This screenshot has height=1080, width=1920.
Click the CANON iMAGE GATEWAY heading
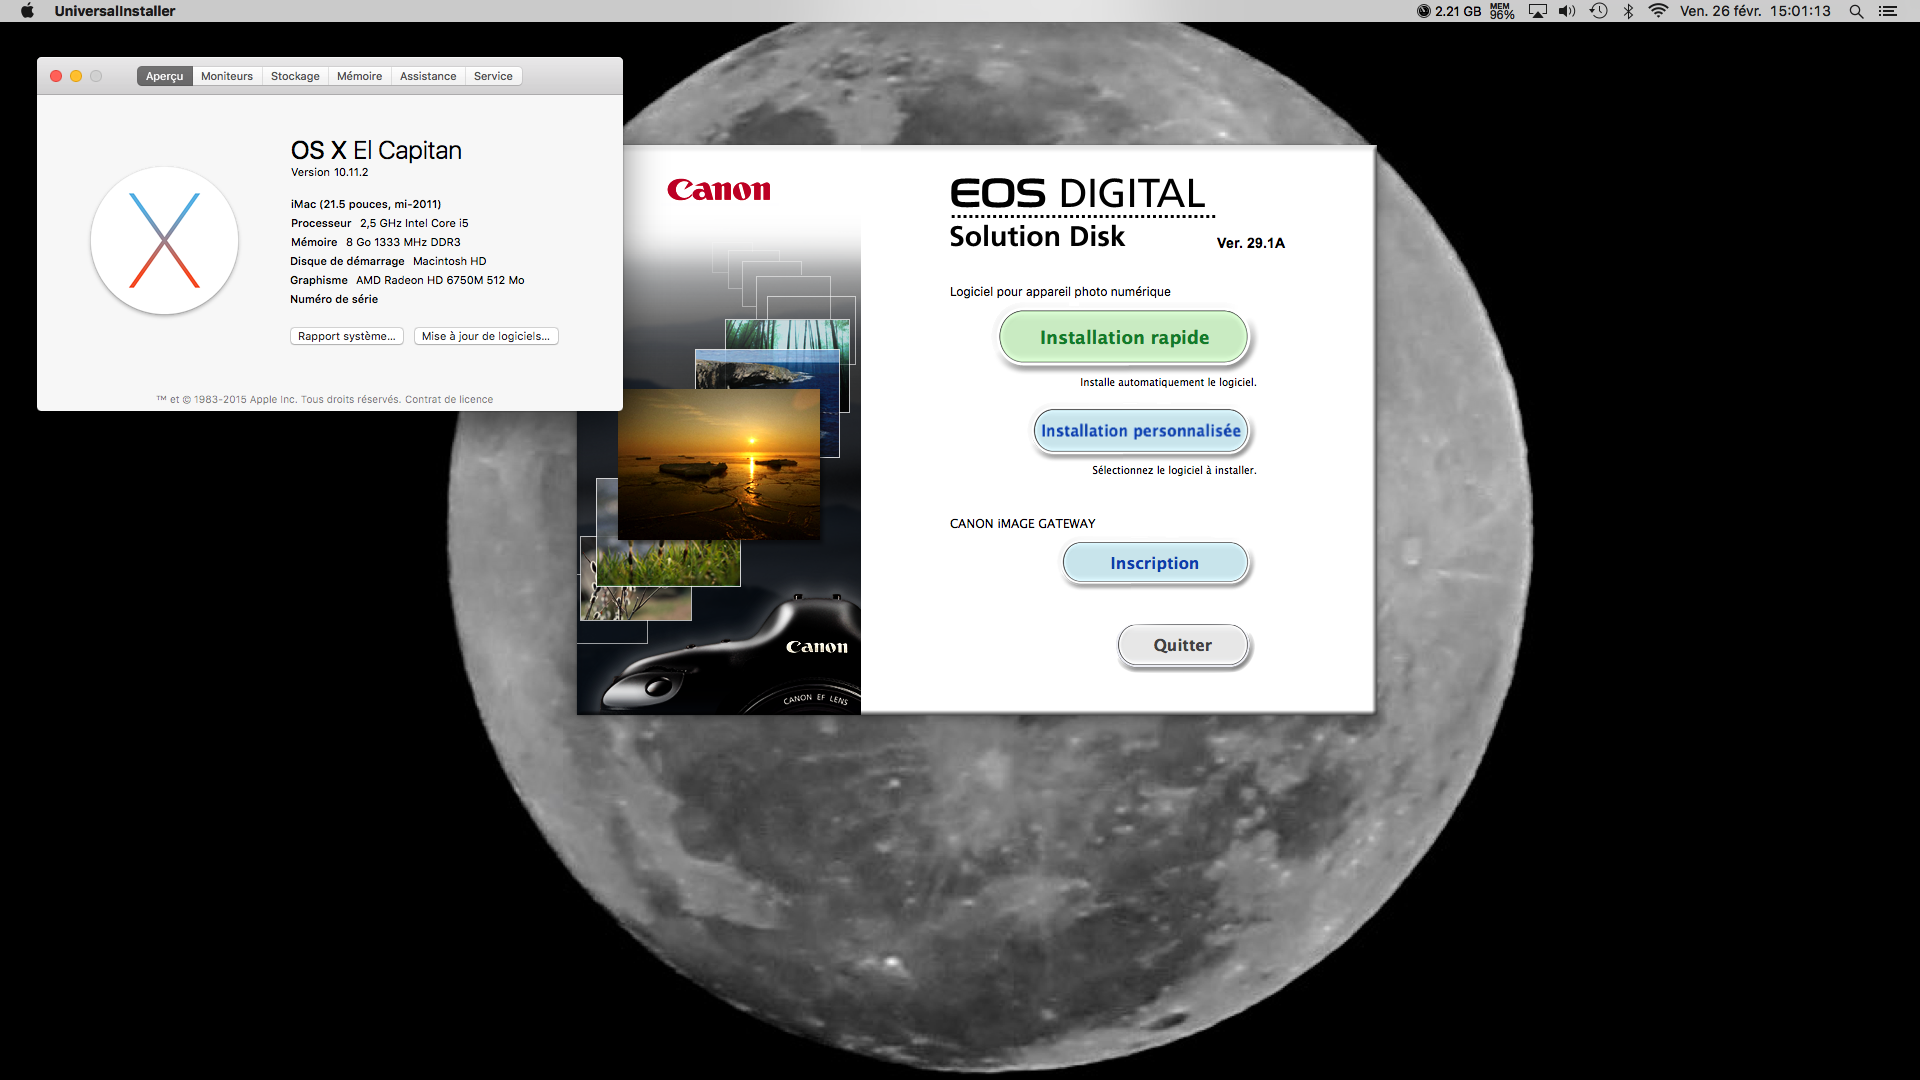coord(1022,523)
